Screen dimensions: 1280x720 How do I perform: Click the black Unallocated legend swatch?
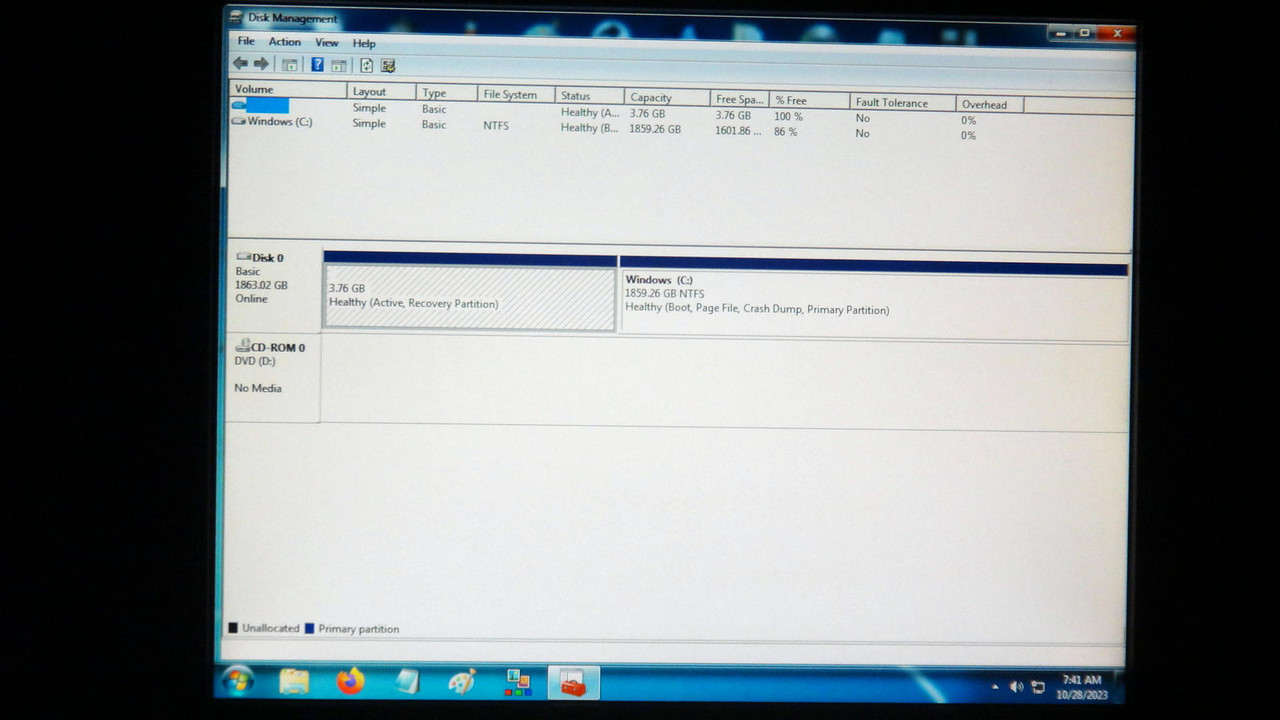pyautogui.click(x=233, y=628)
